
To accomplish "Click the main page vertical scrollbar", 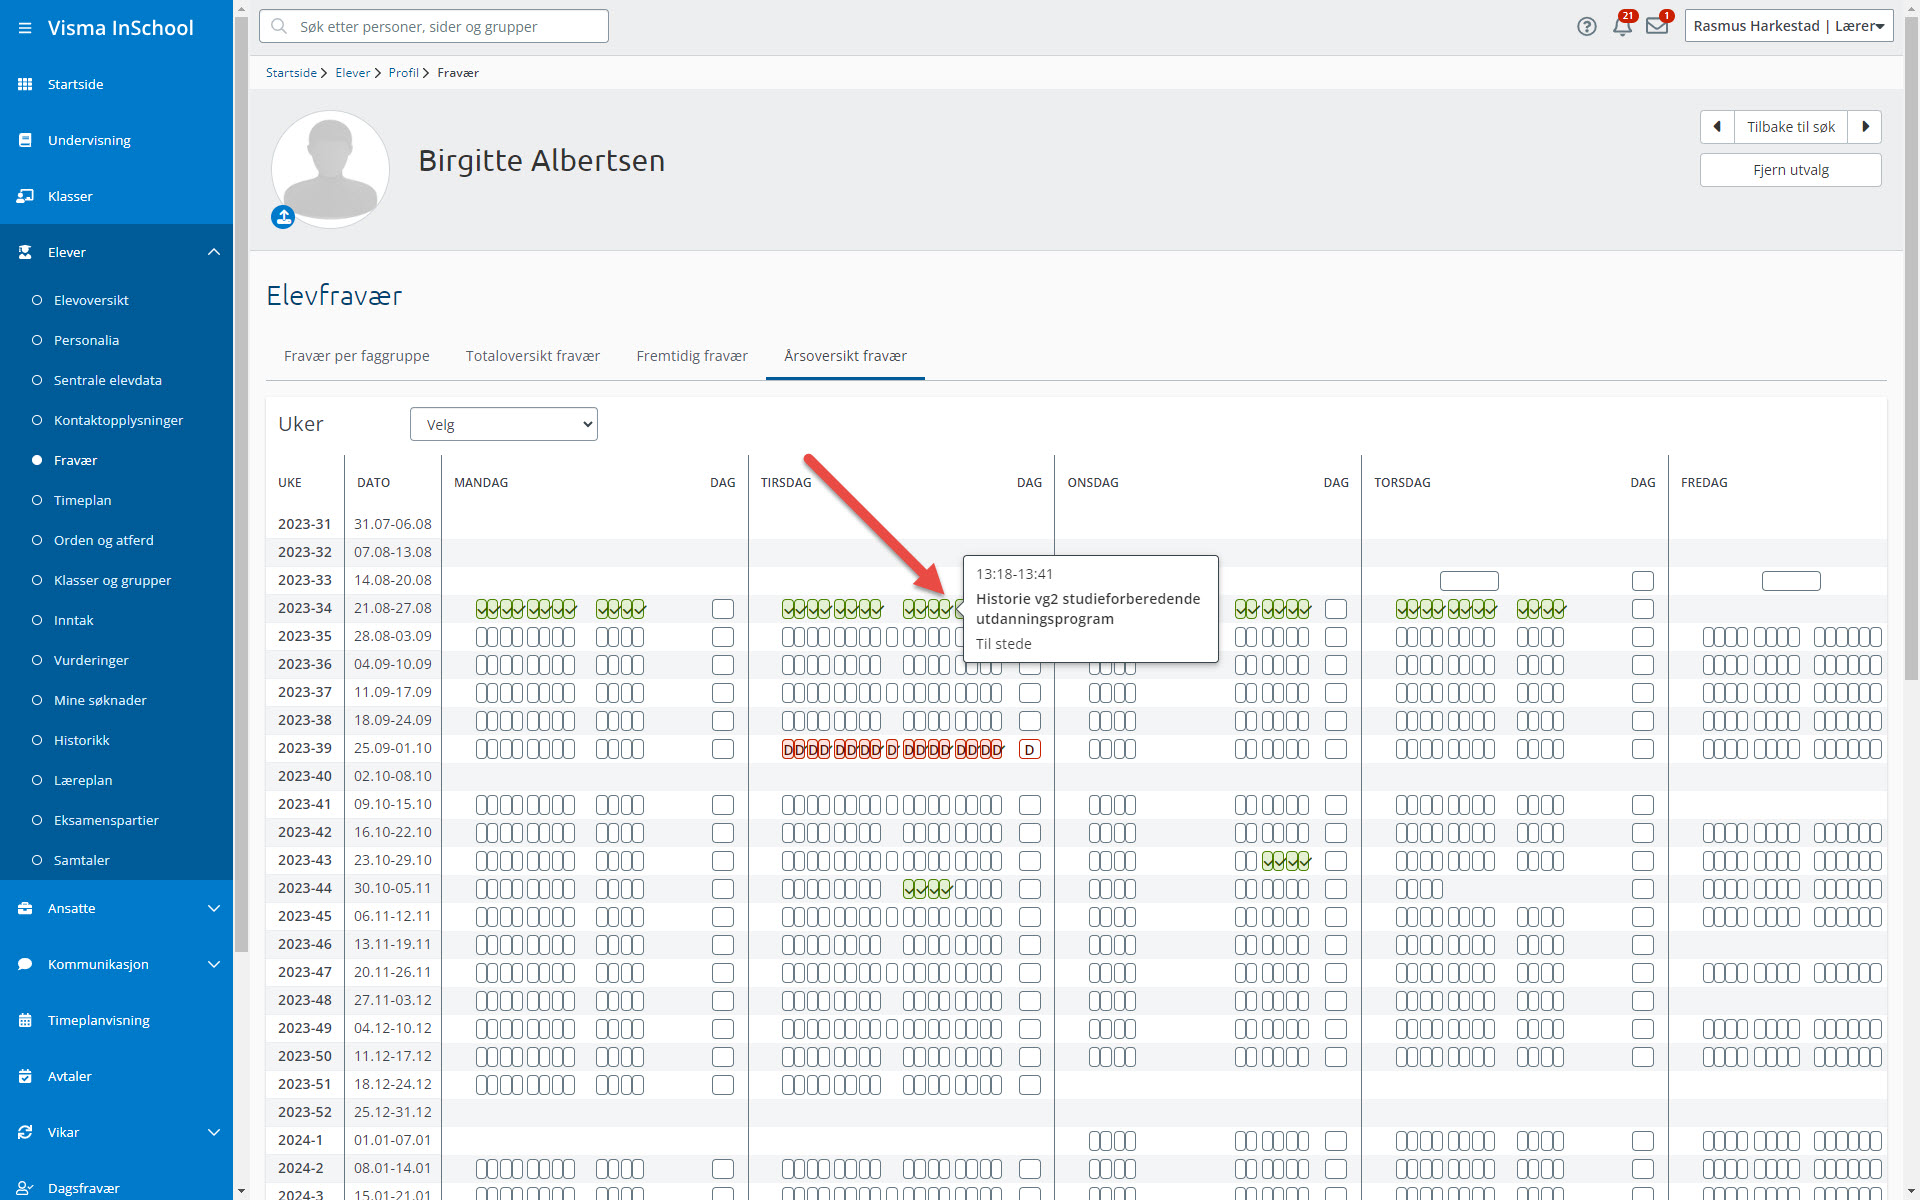I will tap(1911, 350).
